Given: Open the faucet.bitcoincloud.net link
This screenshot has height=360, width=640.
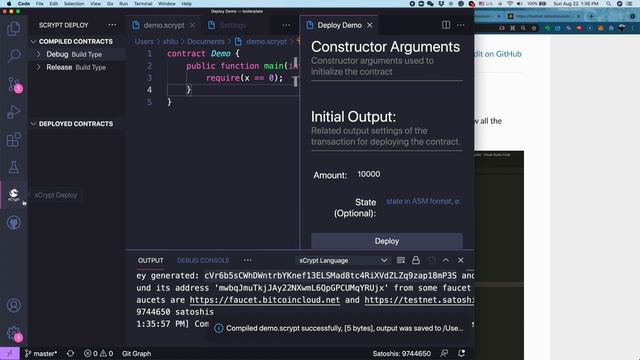Looking at the screenshot, I should coord(264,300).
